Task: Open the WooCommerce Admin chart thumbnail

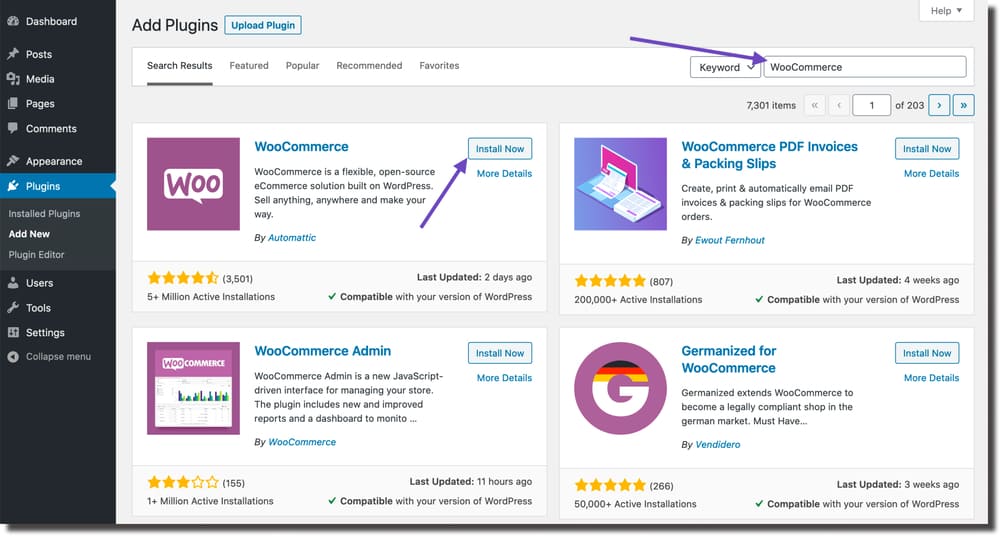Action: click(x=193, y=388)
